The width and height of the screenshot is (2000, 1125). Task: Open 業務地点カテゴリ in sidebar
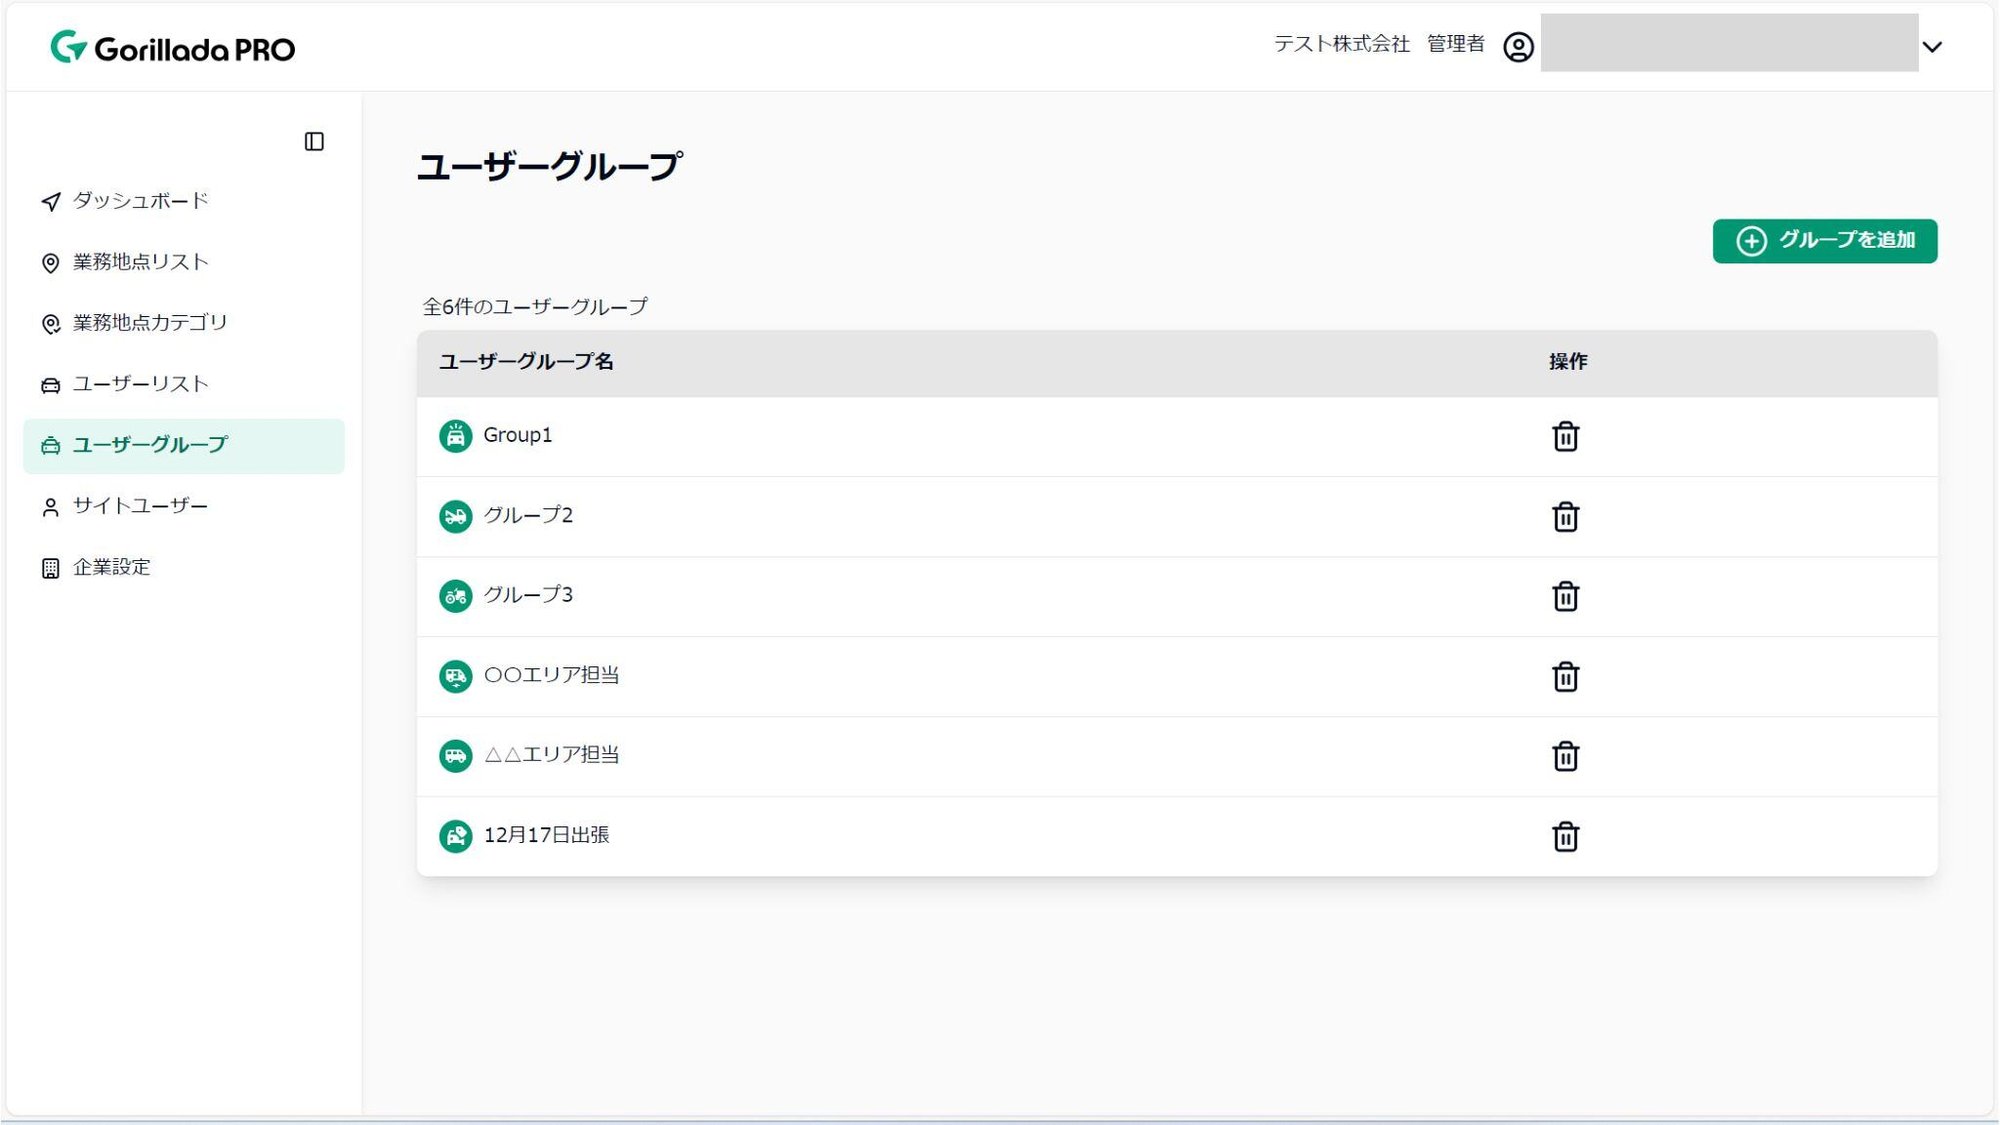point(183,323)
